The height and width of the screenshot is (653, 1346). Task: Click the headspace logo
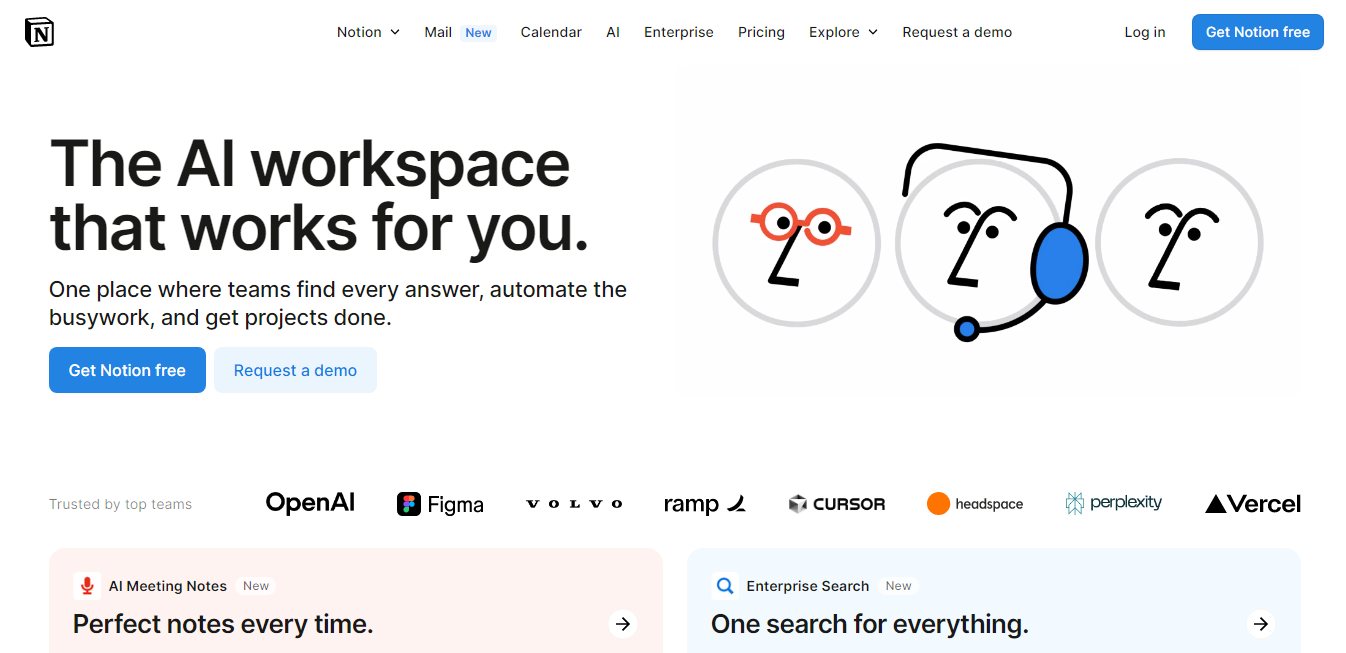click(975, 504)
